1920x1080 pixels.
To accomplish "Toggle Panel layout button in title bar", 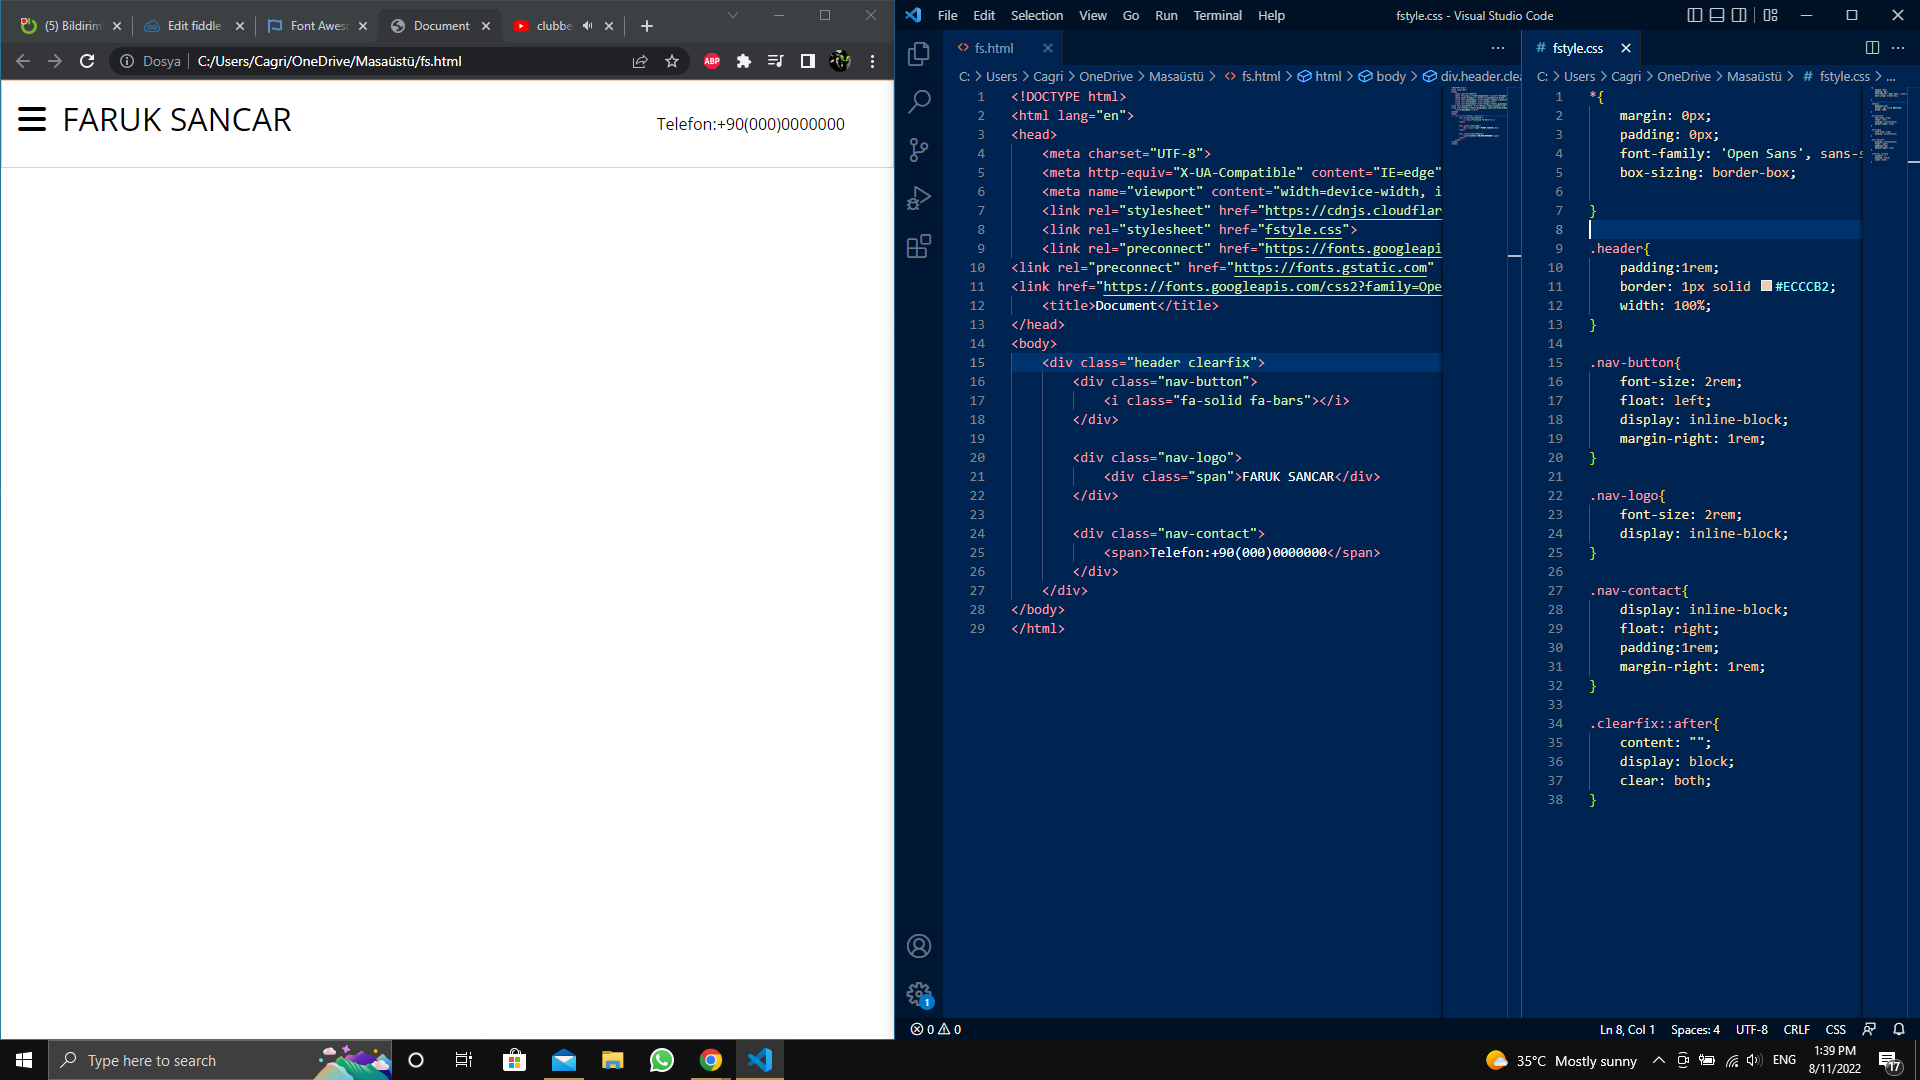I will tap(1717, 15).
